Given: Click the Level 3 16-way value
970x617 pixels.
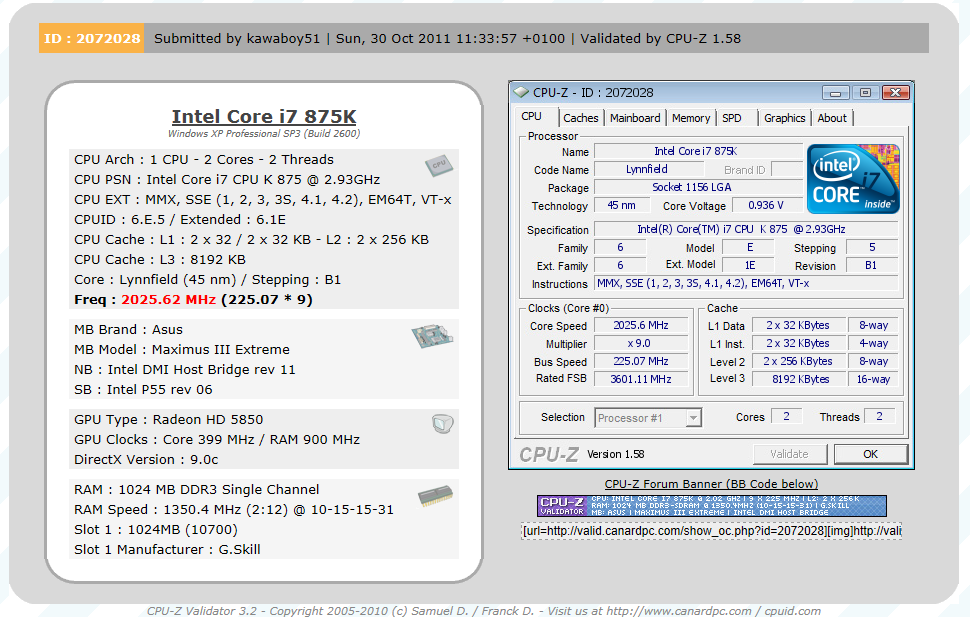Looking at the screenshot, I should [873, 379].
